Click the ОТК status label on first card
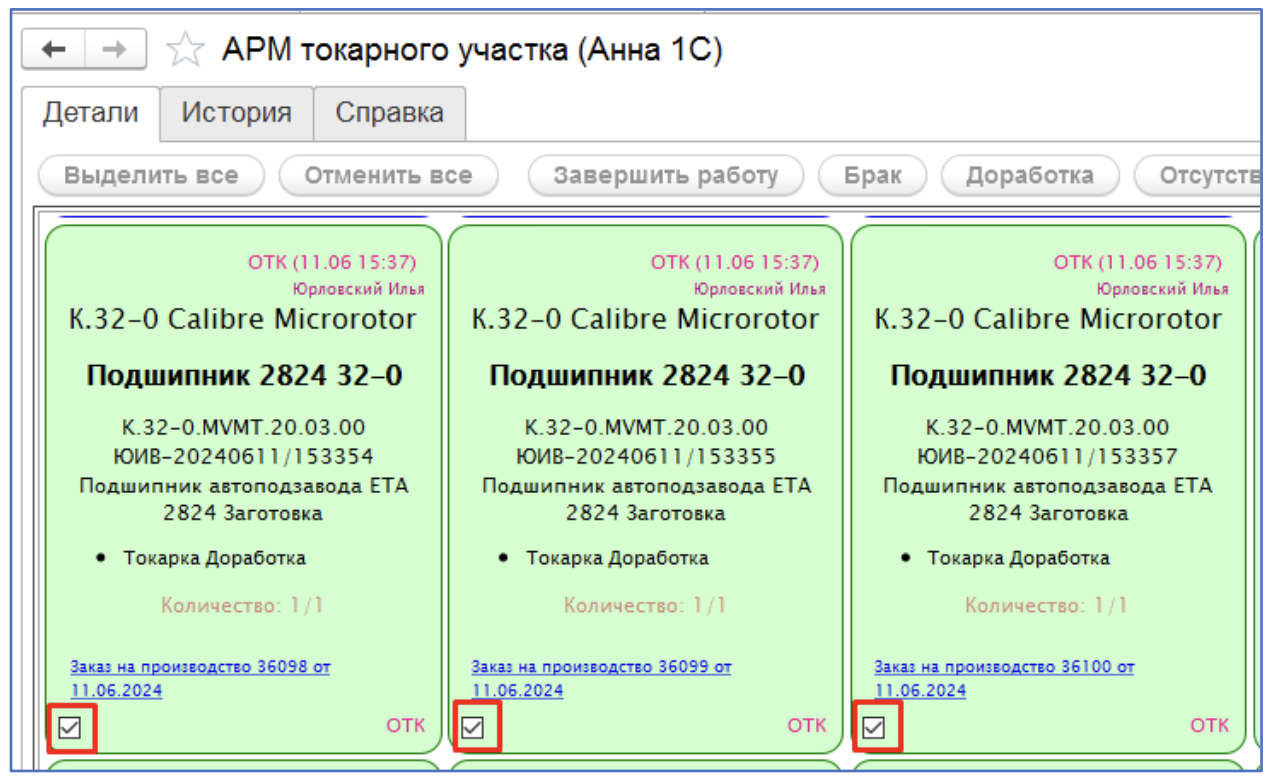1278x782 pixels. 405,726
